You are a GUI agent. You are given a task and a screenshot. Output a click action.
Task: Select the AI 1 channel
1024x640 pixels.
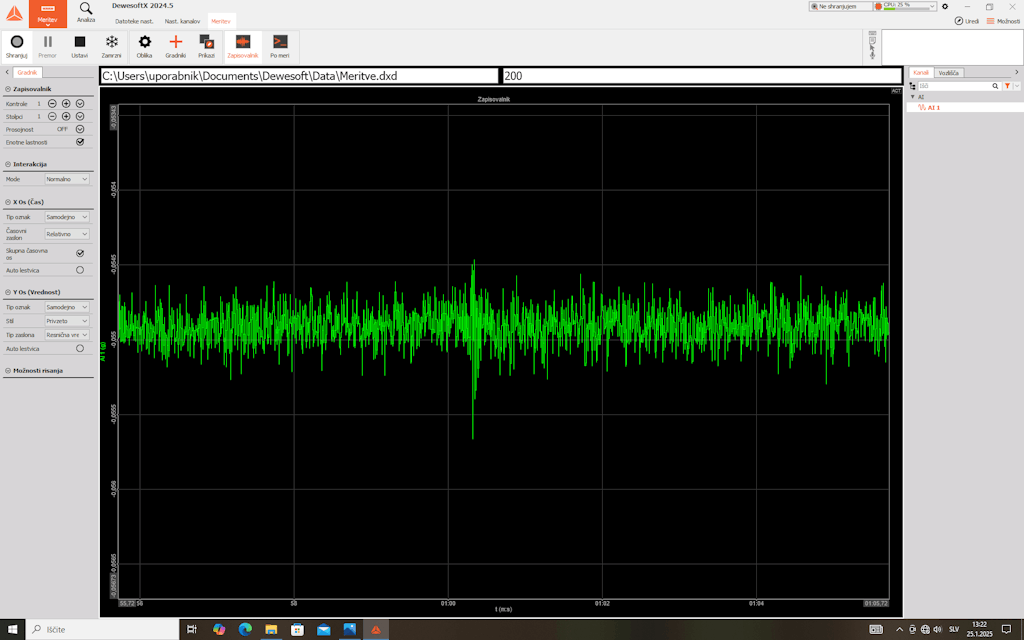tap(933, 108)
